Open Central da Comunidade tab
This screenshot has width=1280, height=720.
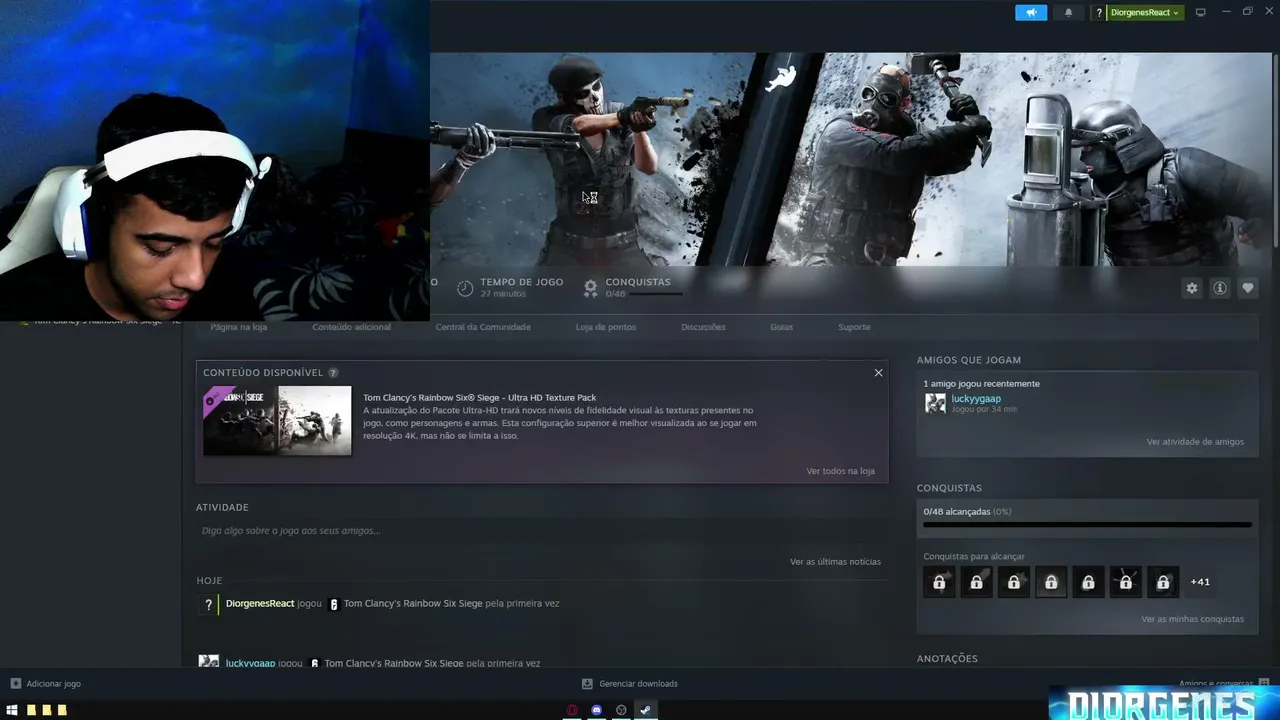483,327
